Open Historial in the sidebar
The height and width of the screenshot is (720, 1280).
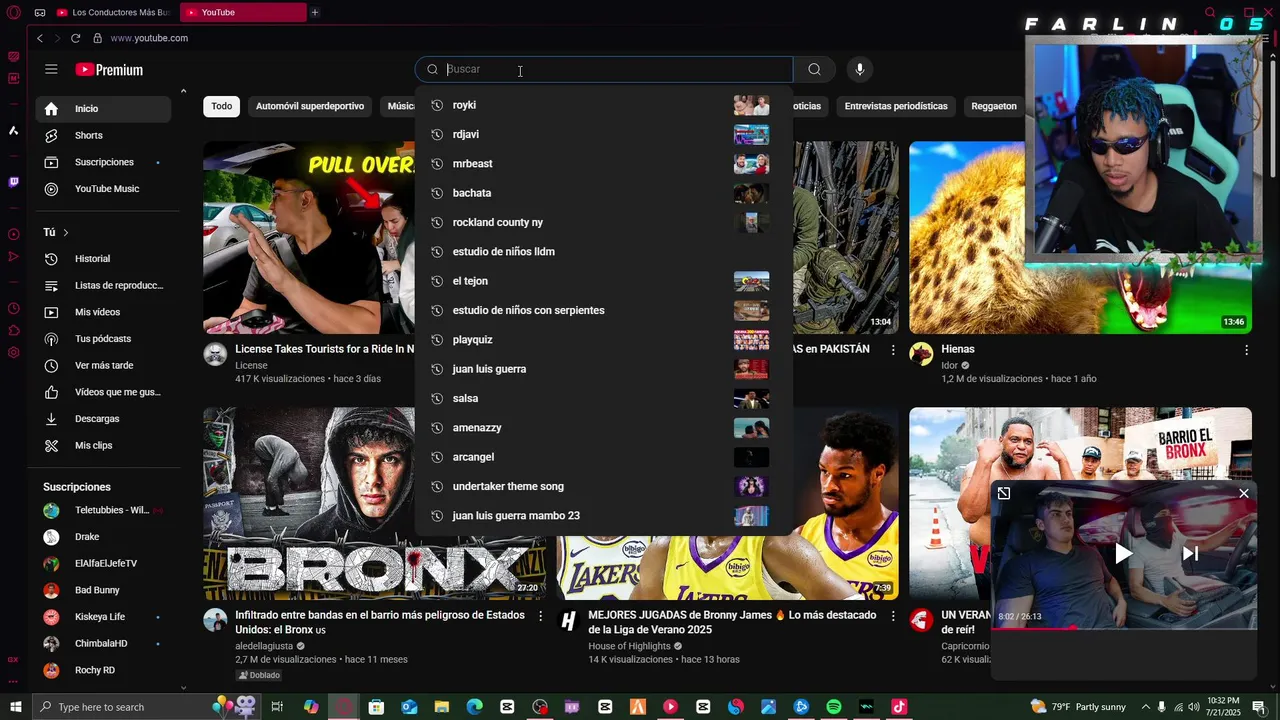(x=103, y=259)
